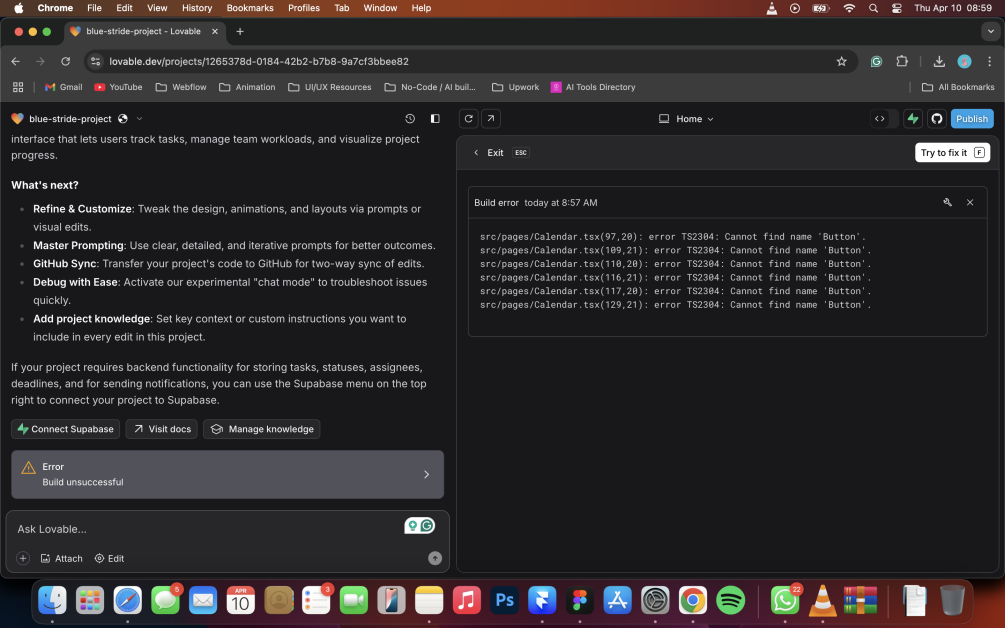Click the GitHub icon in toolbar
The height and width of the screenshot is (628, 1005).
click(937, 119)
